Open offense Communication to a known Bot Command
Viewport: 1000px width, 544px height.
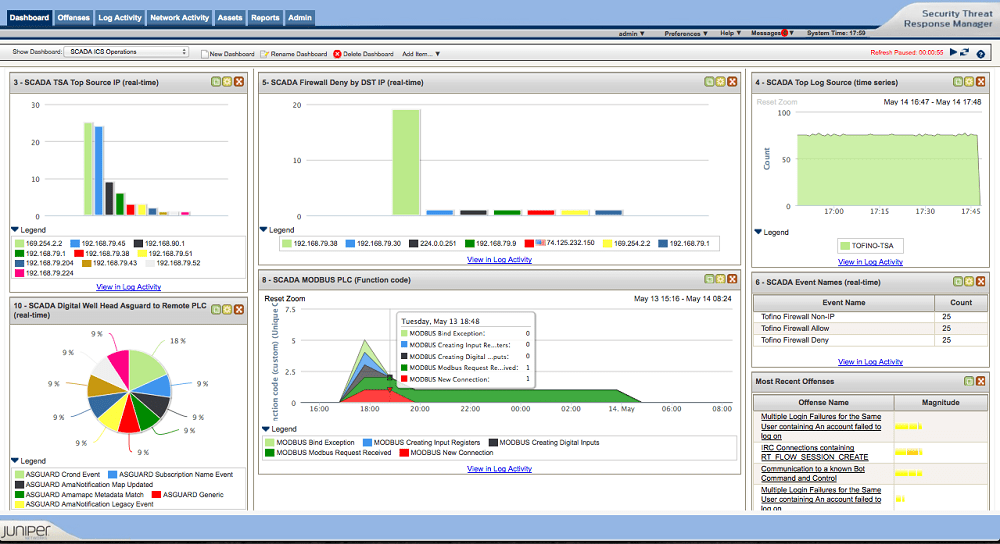[x=812, y=473]
